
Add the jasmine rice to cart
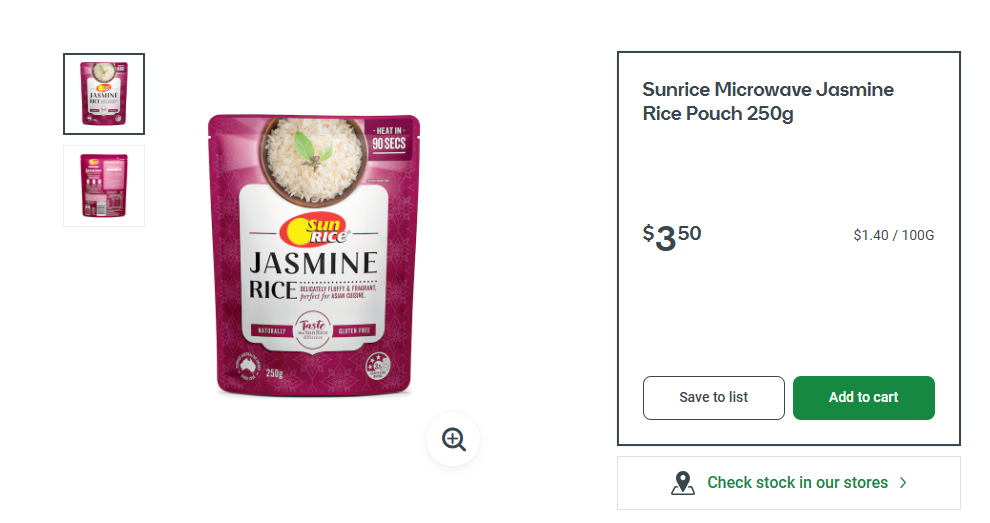click(863, 398)
